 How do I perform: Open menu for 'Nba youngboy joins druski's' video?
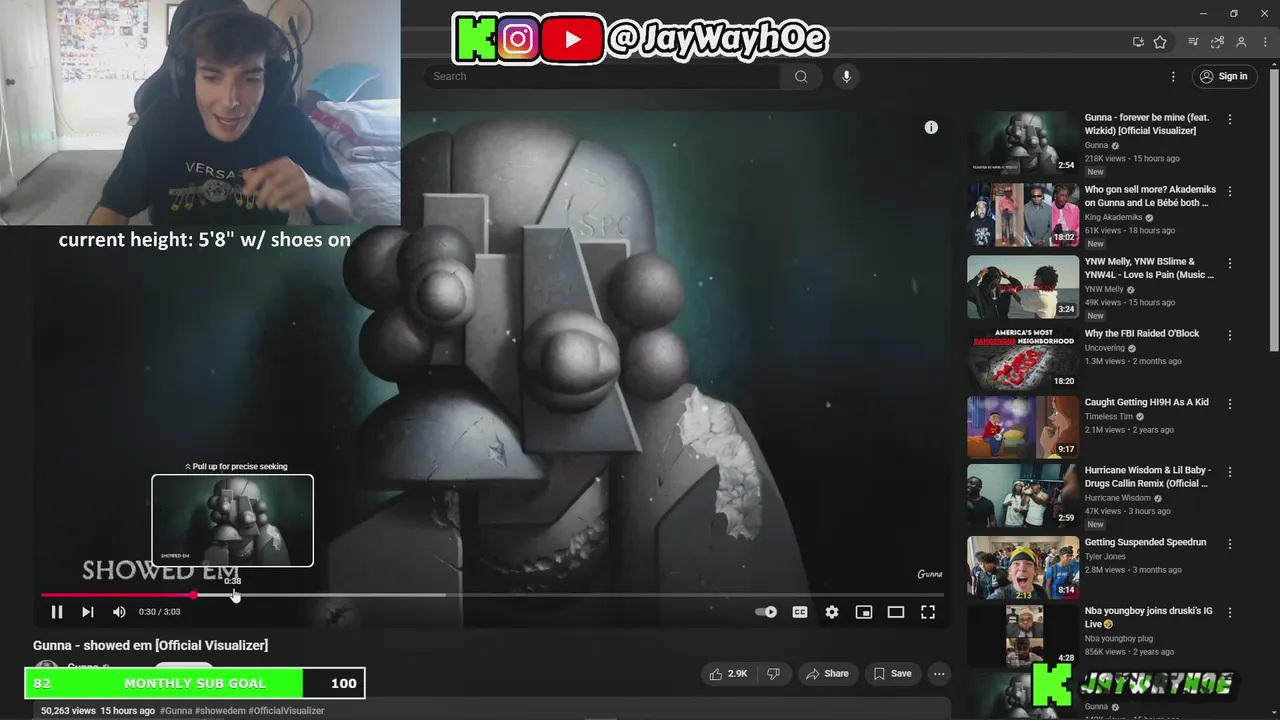tap(1230, 612)
